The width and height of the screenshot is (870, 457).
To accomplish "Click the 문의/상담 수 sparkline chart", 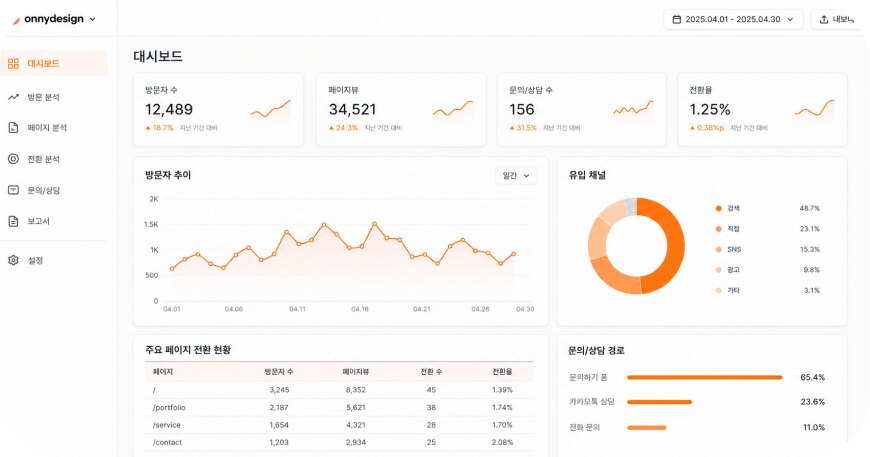I will [x=634, y=108].
